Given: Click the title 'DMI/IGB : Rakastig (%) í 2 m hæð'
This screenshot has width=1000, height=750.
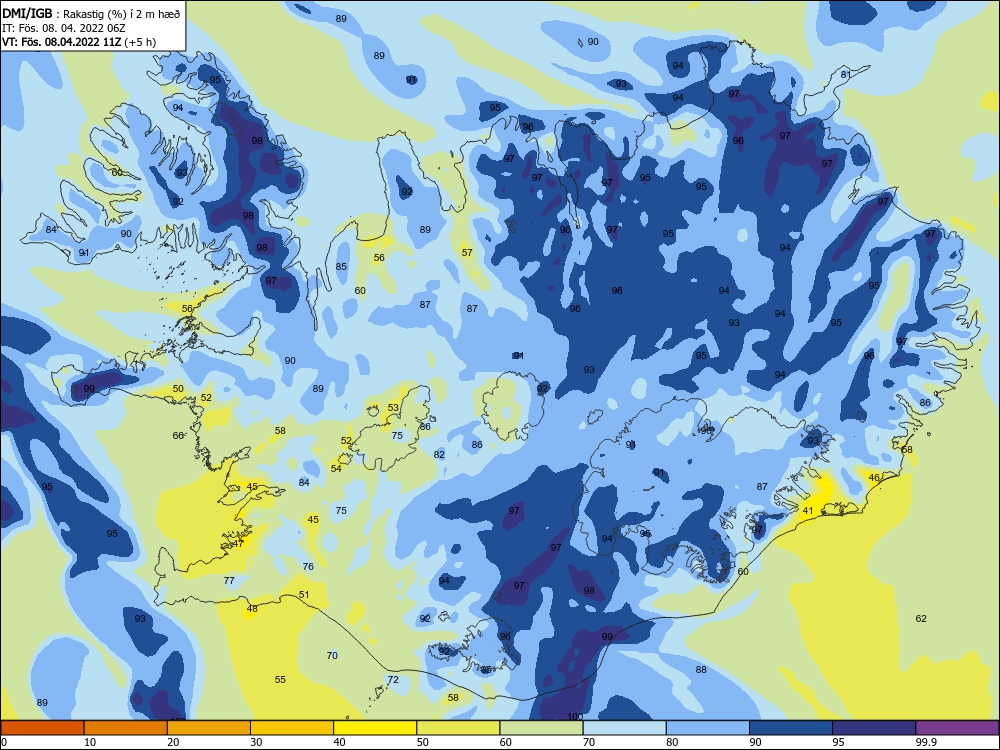Looking at the screenshot, I should coord(91,14).
